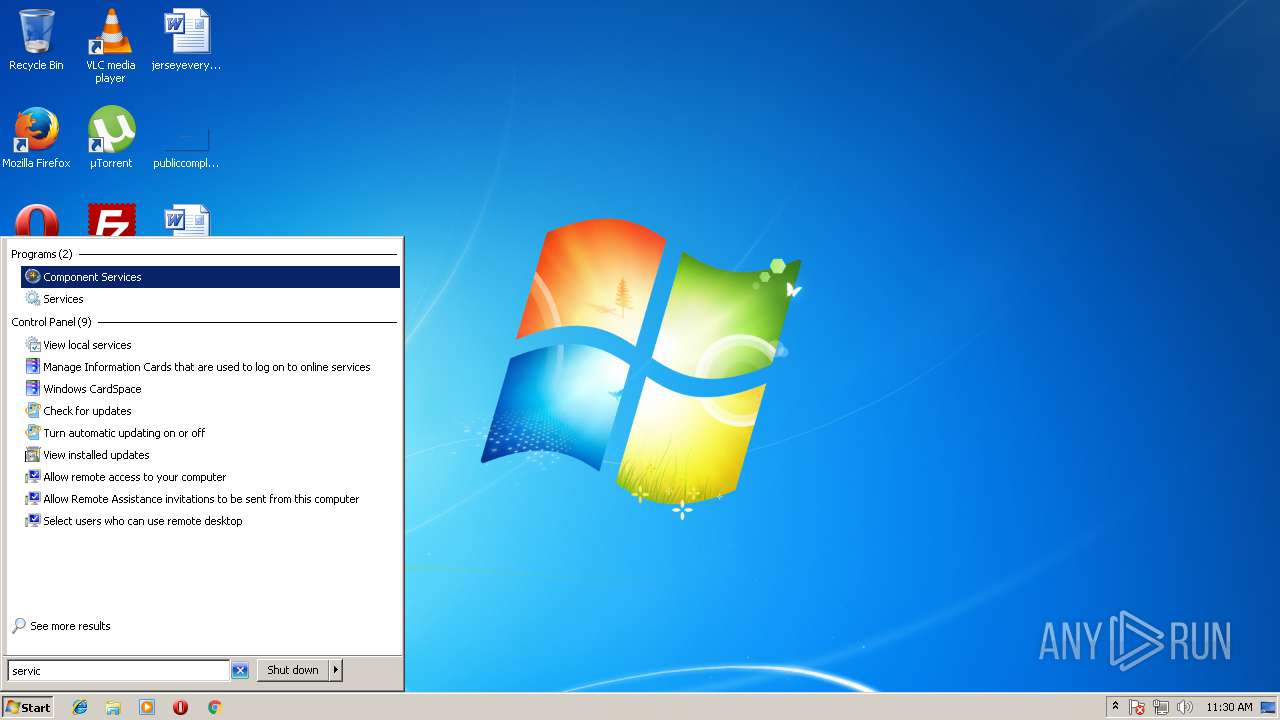The width and height of the screenshot is (1280, 720).
Task: Select VLC media player desktop icon
Action: pyautogui.click(x=110, y=46)
